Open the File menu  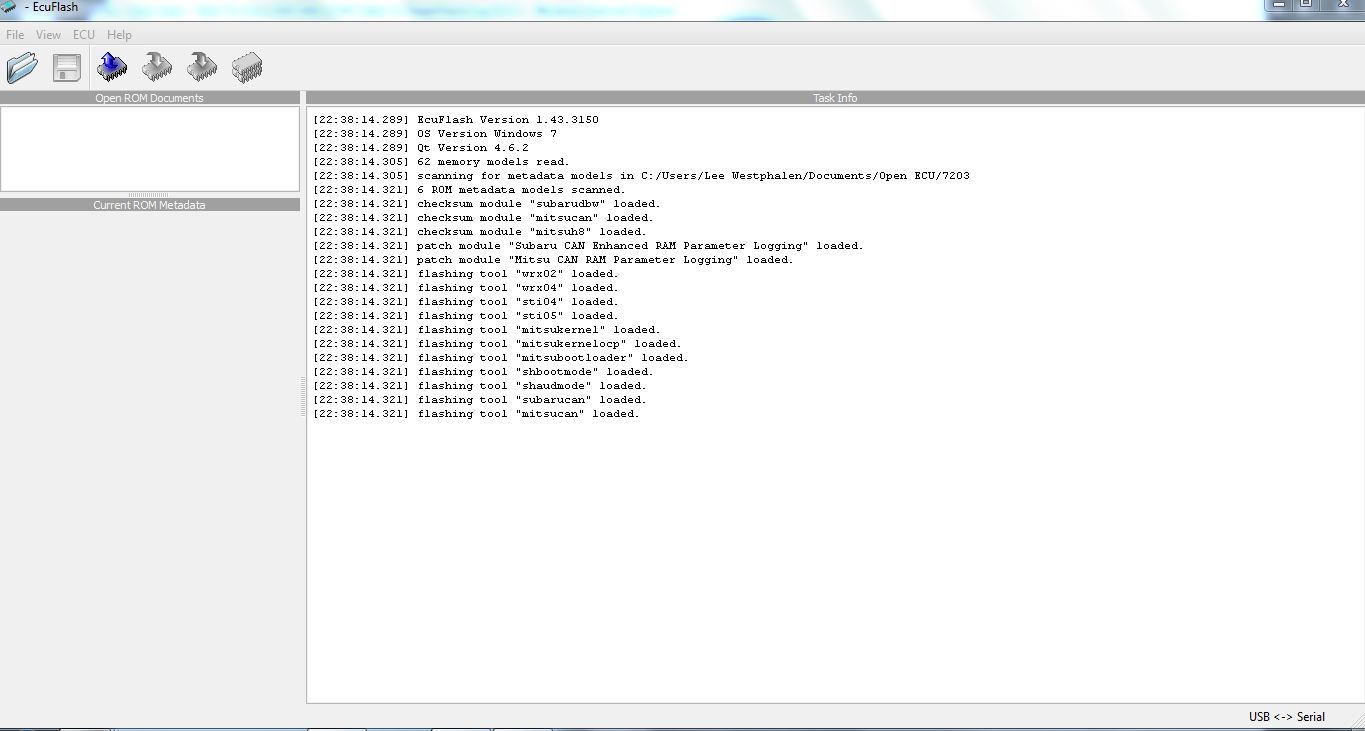coord(15,35)
